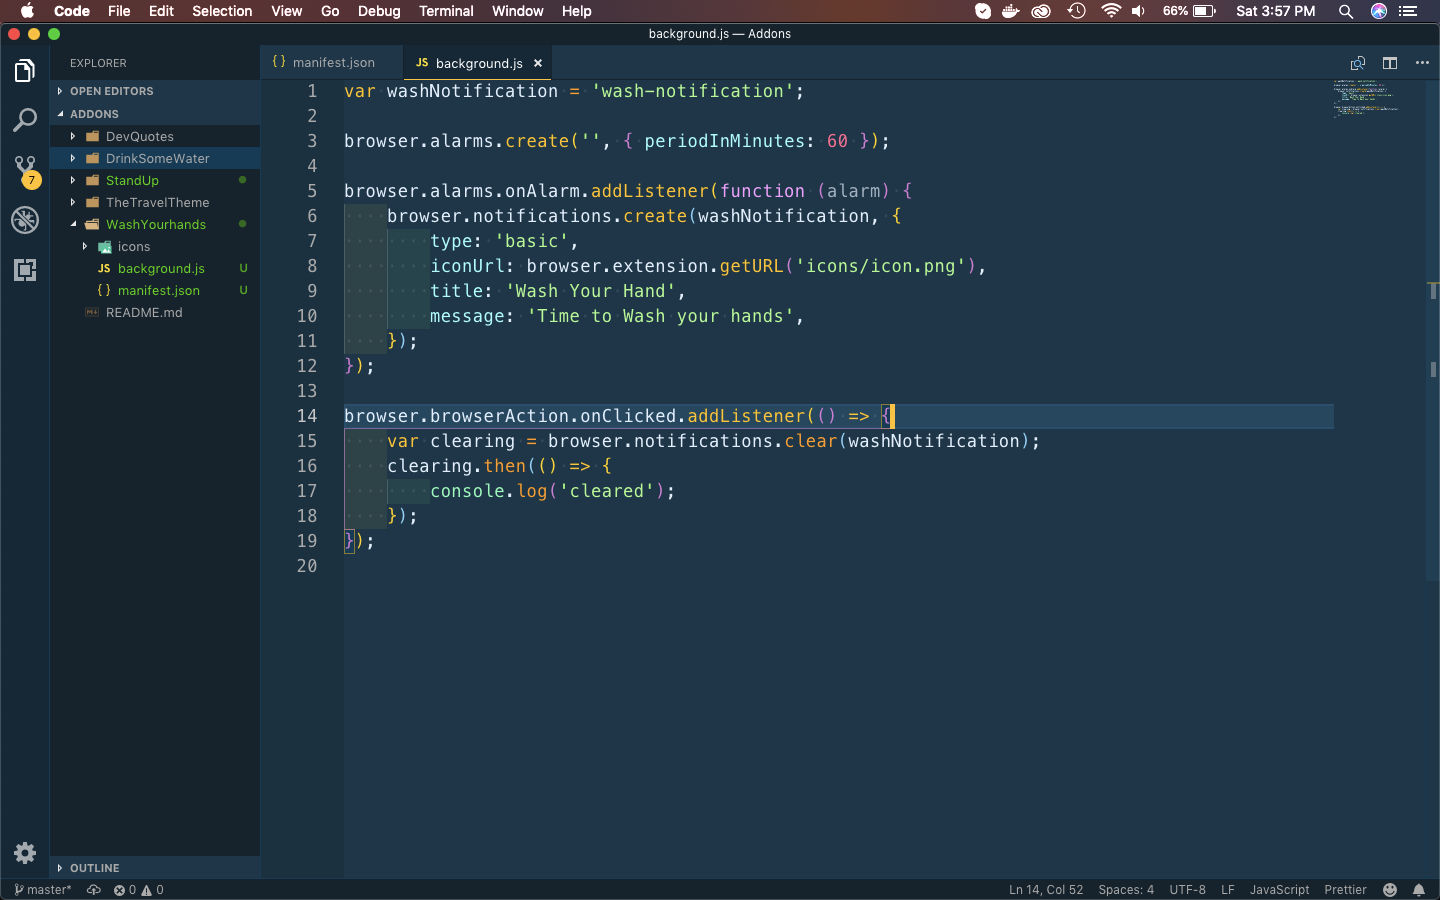Expand TheTravelTheme folder
The height and width of the screenshot is (900, 1440).
tap(155, 202)
